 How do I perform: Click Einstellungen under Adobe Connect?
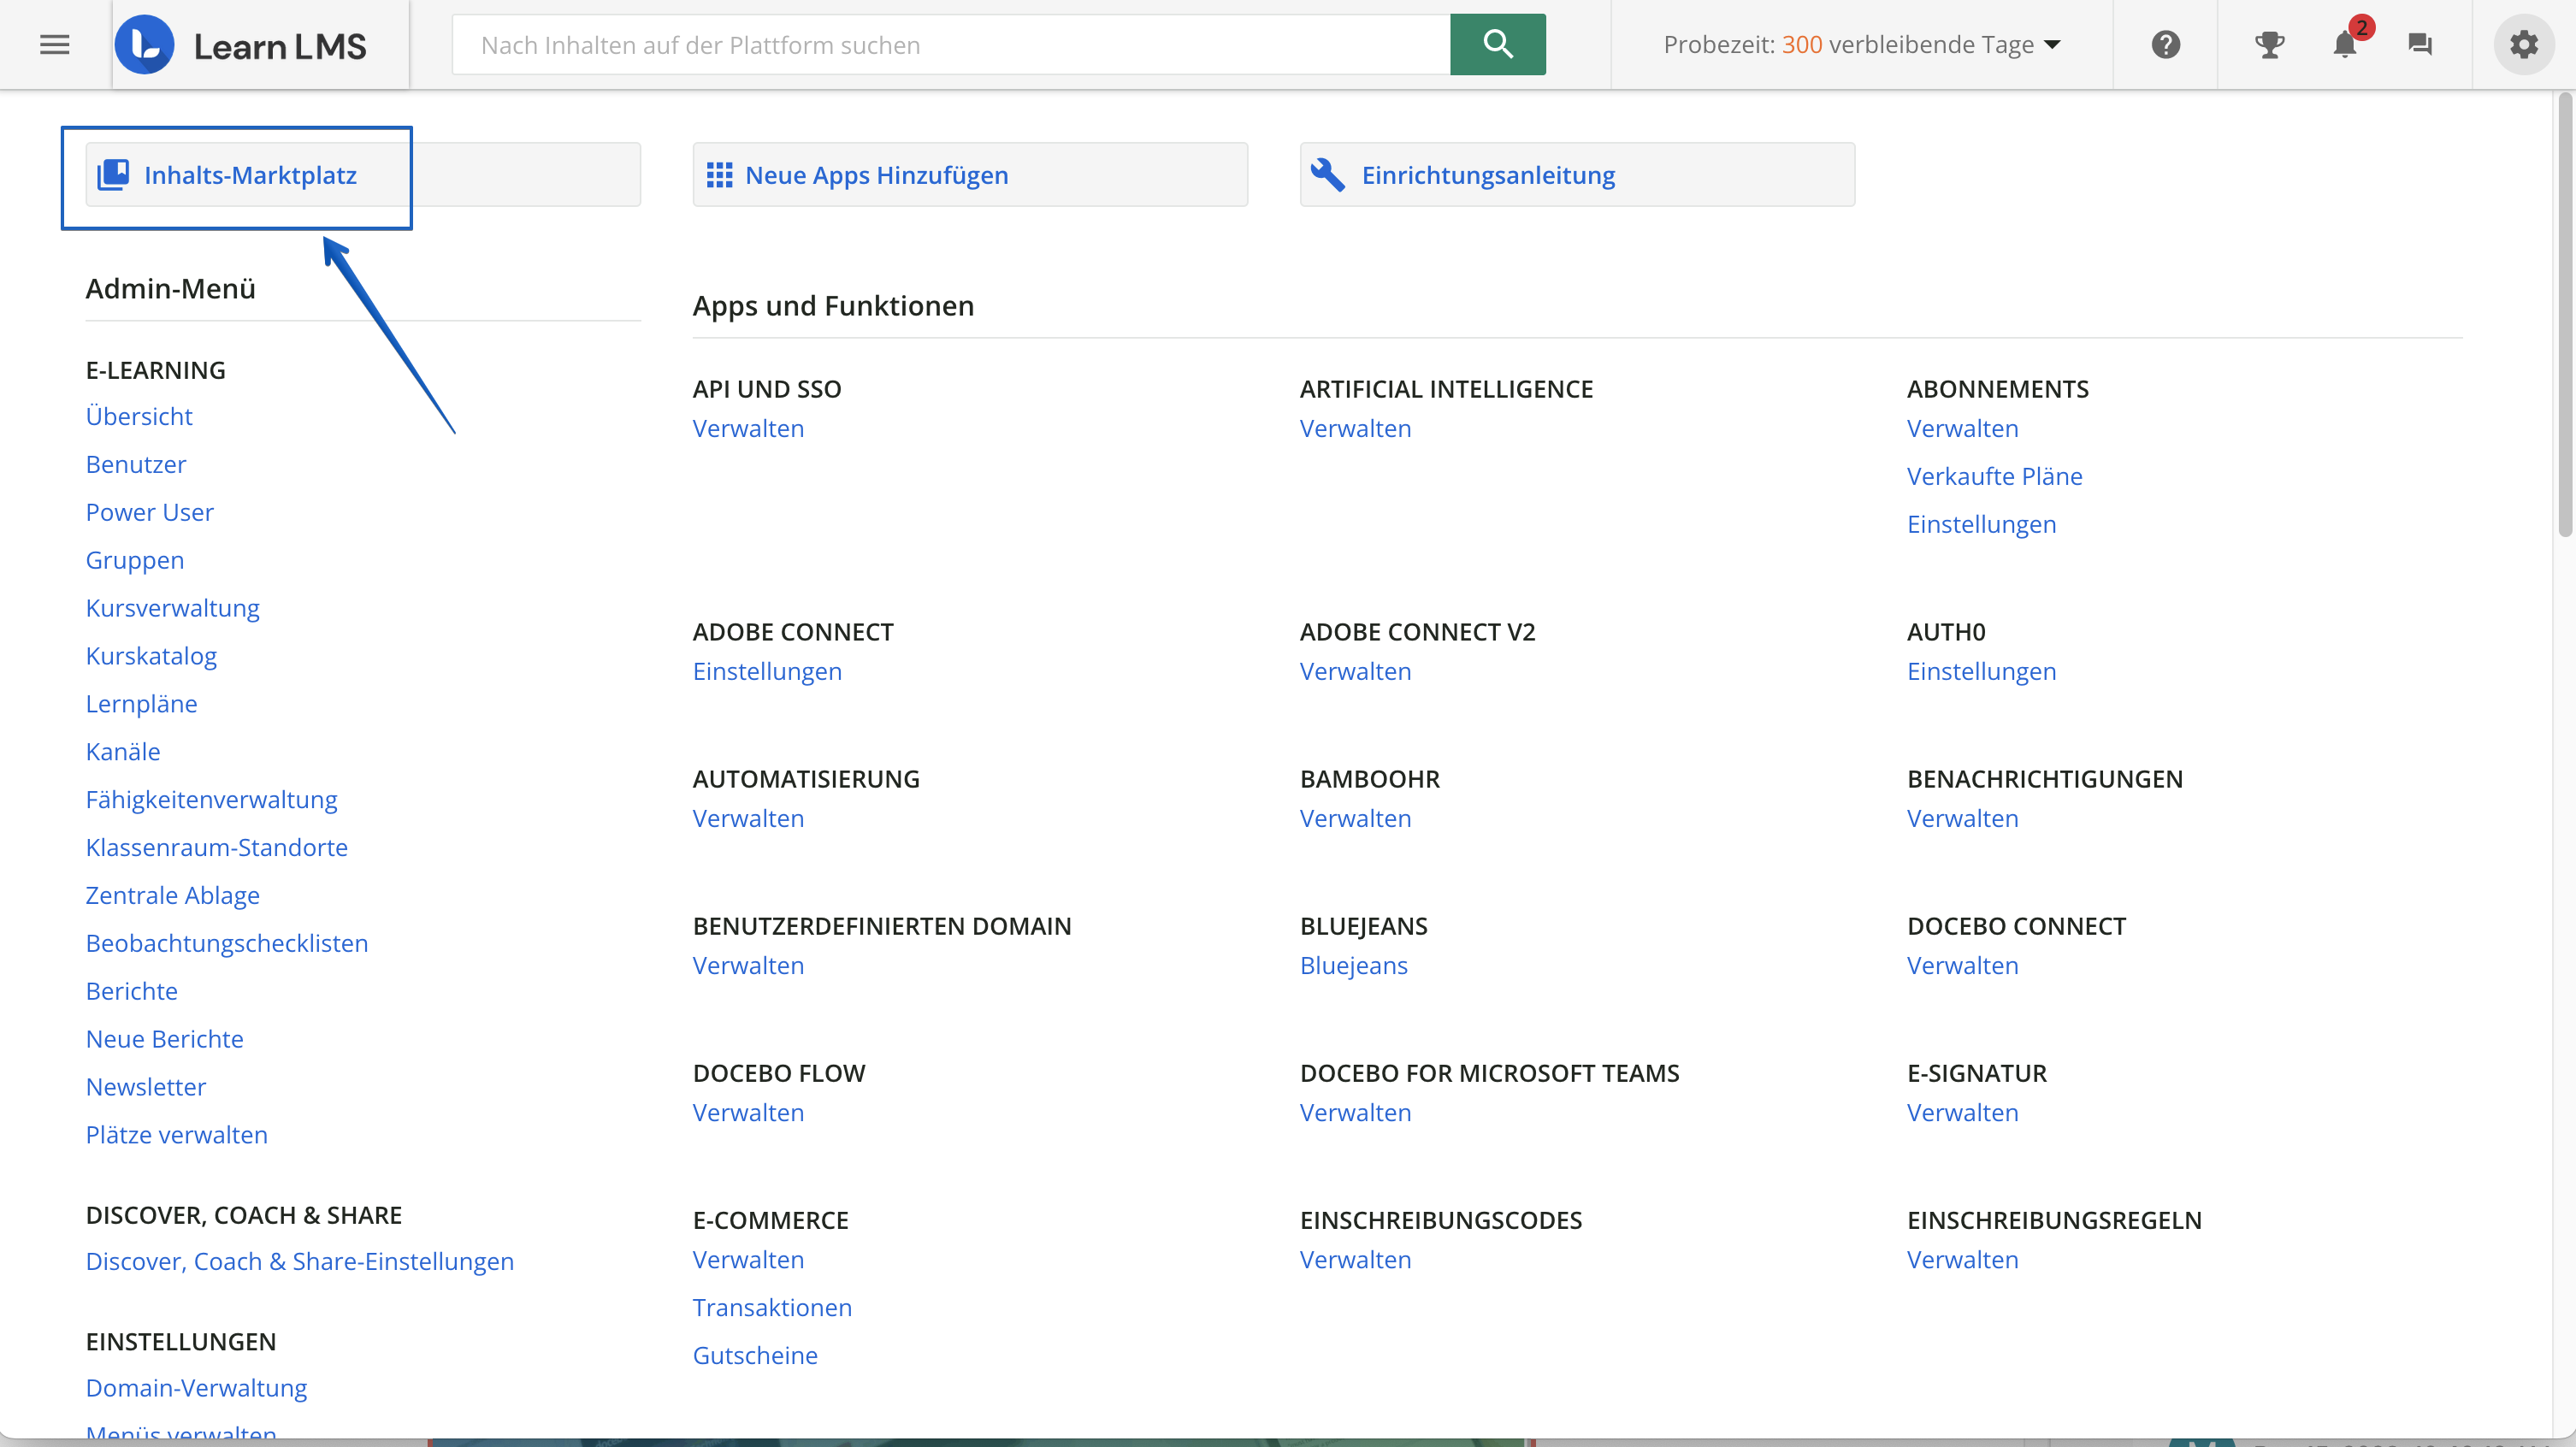[767, 671]
